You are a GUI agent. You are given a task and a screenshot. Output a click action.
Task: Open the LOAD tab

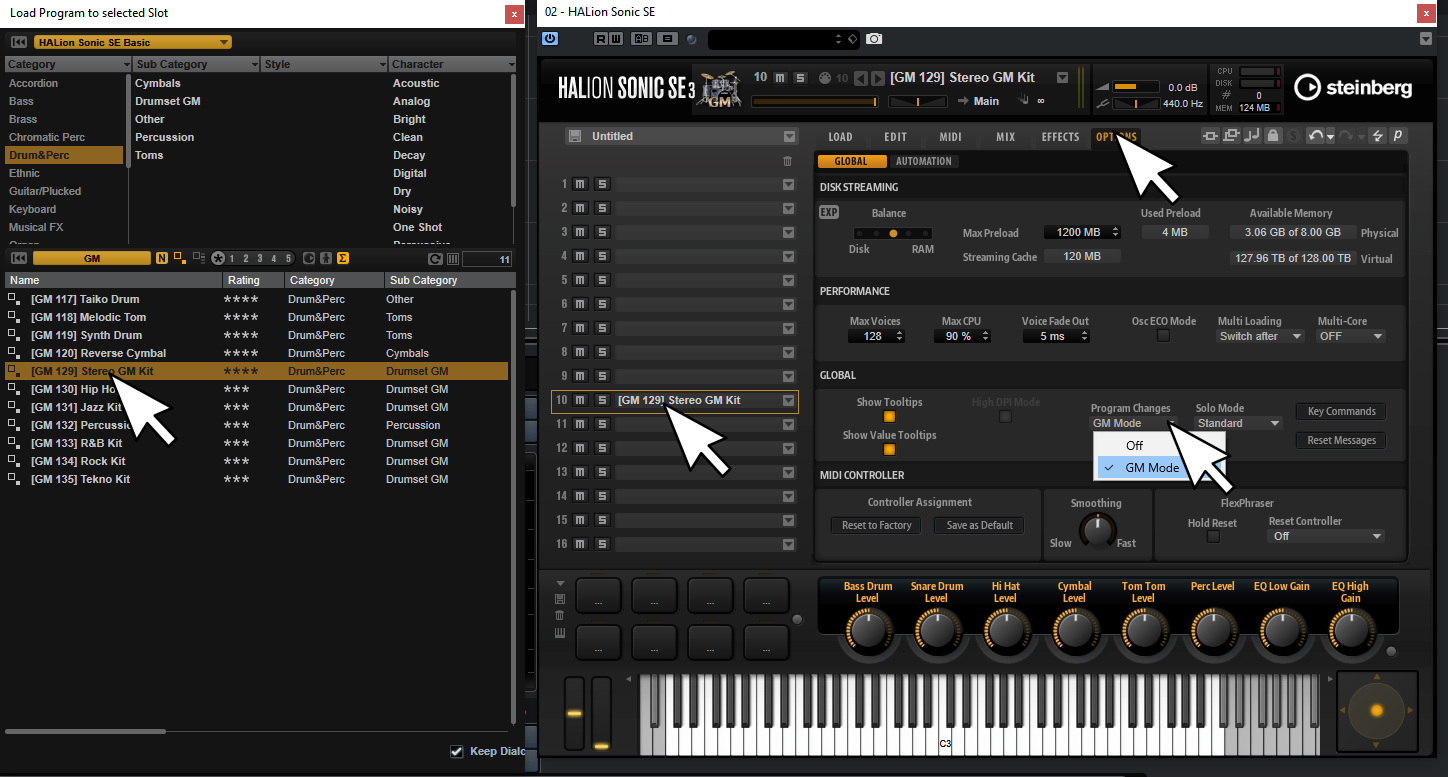point(840,137)
